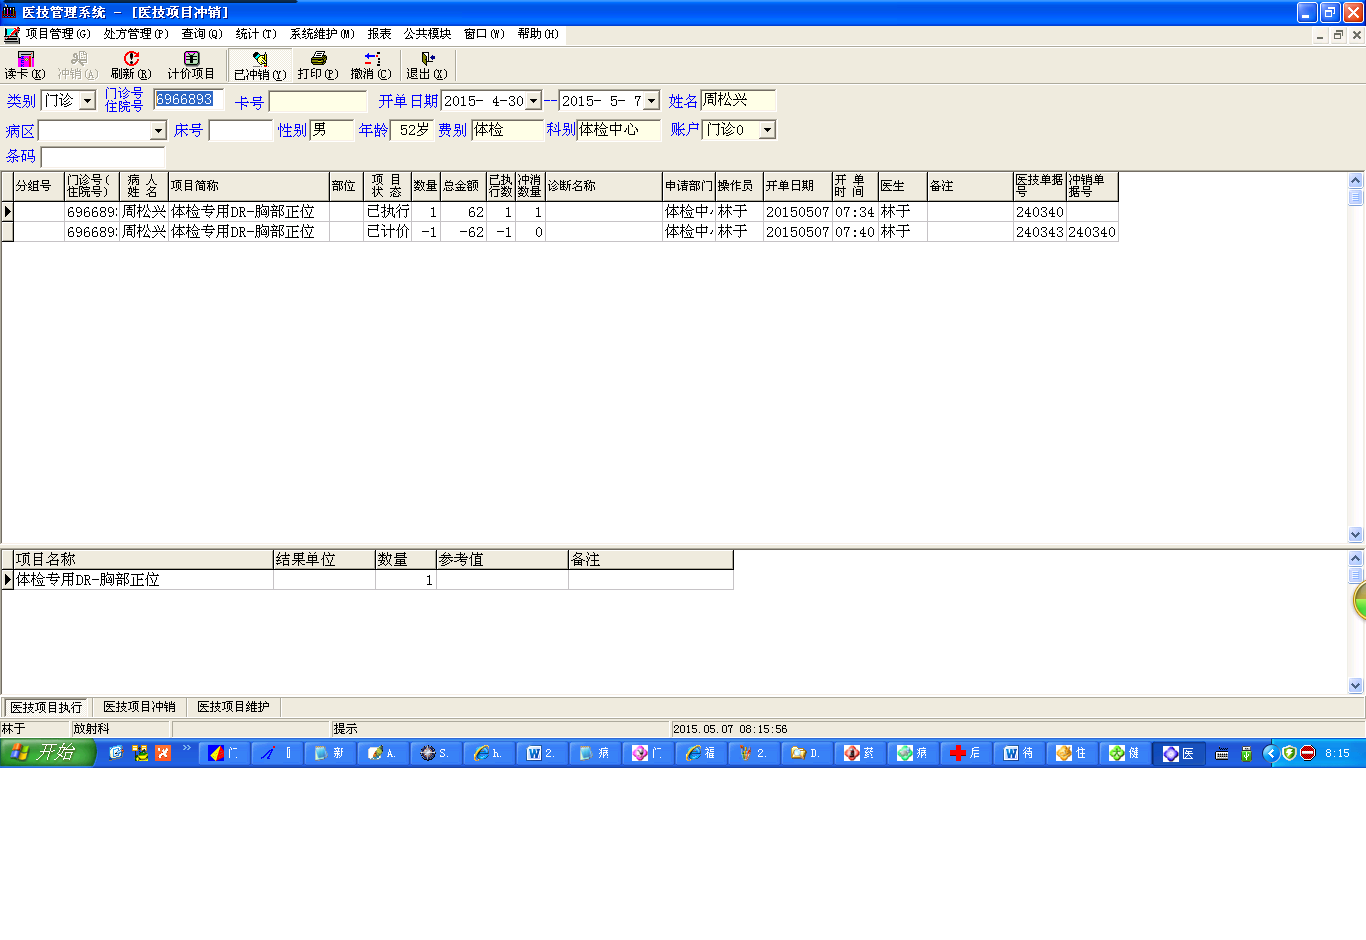Toggle the 已冲销(Y) toolbar button
The height and width of the screenshot is (940, 1366).
(x=260, y=66)
